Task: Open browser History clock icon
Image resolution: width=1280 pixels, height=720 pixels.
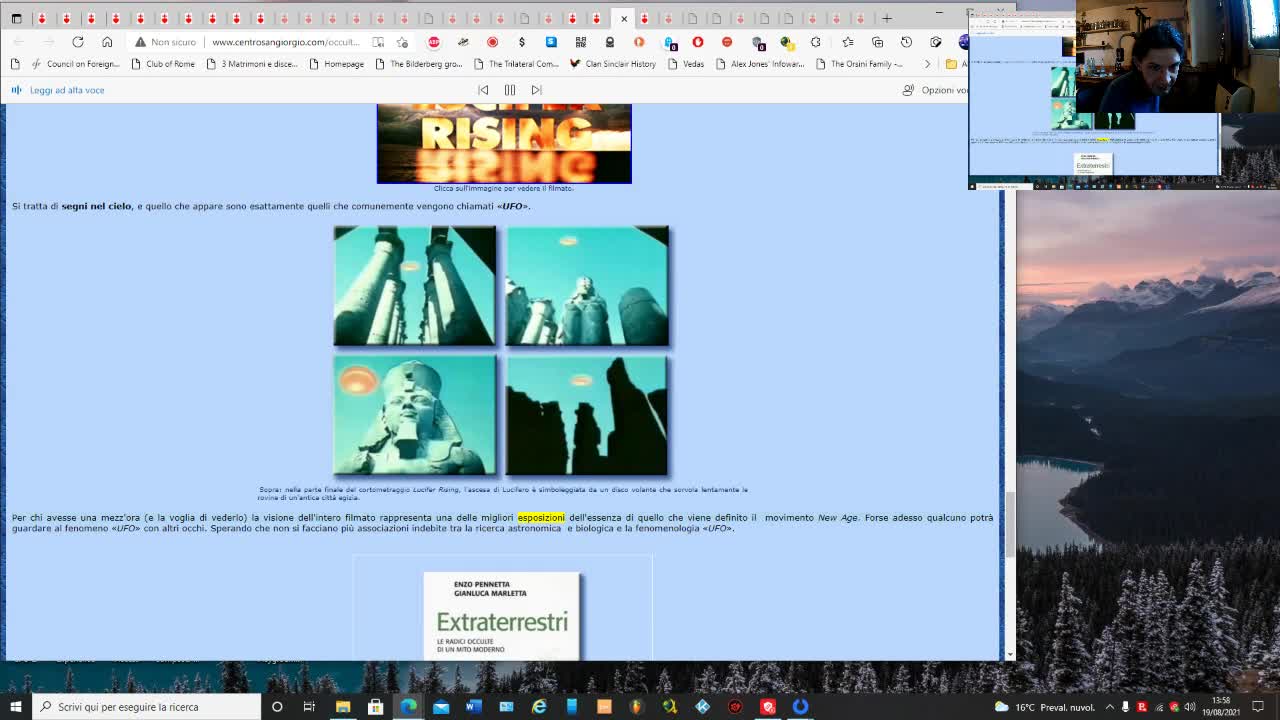Action: (x=906, y=42)
